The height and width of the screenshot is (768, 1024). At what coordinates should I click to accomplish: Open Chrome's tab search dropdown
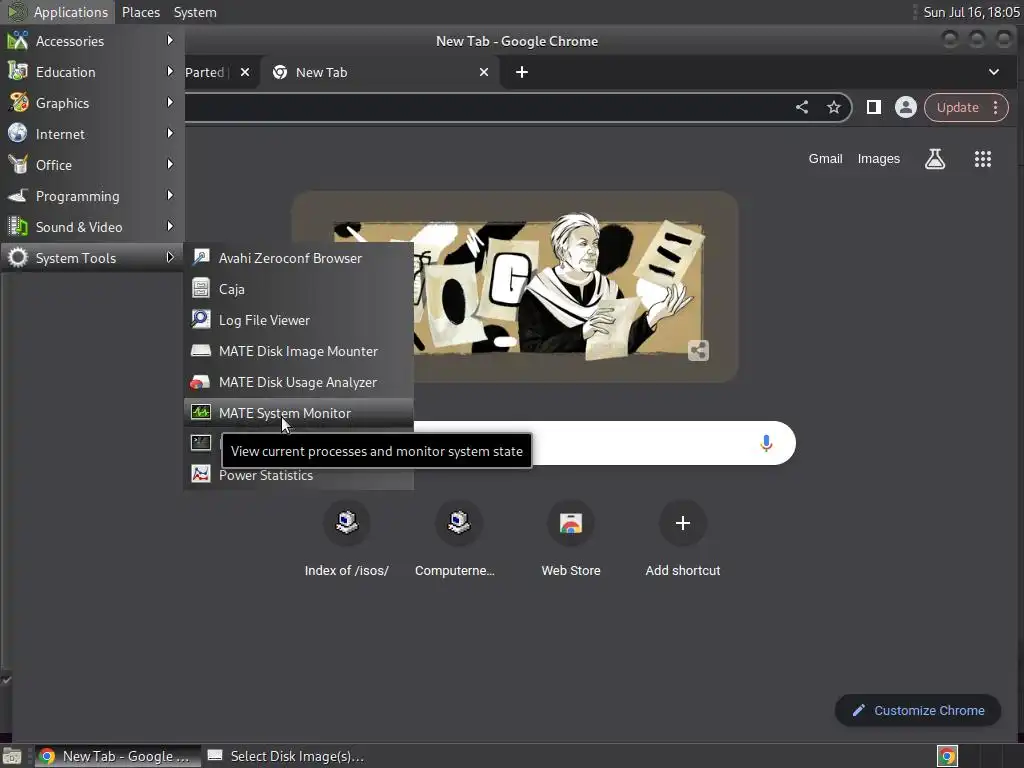click(993, 72)
